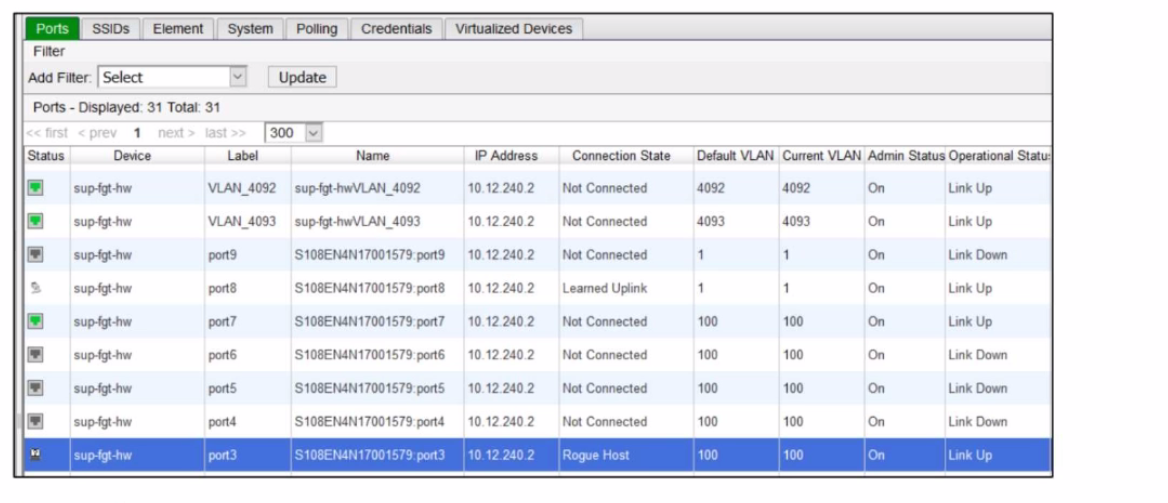Jump to last page link

pyautogui.click(x=225, y=133)
